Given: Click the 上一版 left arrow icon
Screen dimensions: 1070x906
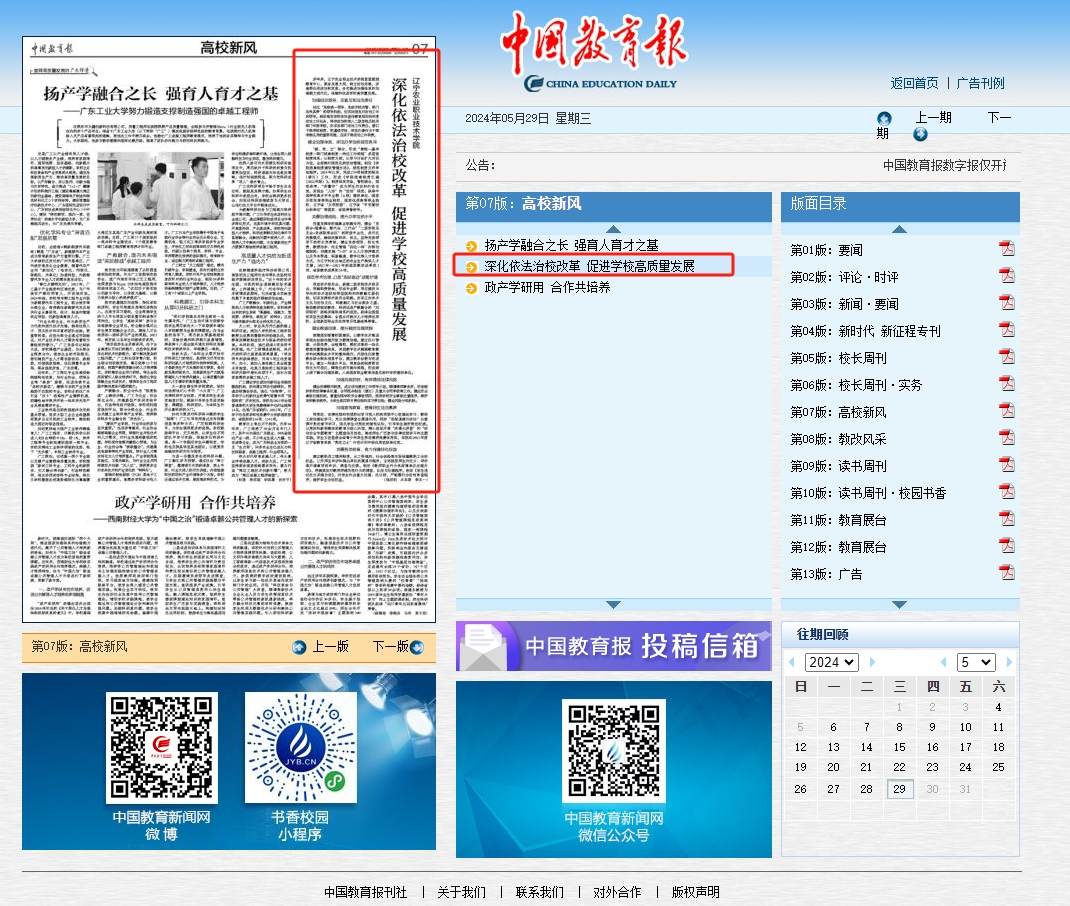Looking at the screenshot, I should coord(299,647).
